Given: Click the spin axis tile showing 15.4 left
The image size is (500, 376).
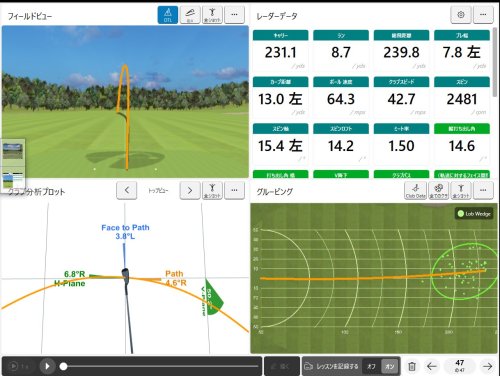Looking at the screenshot, I should pos(280,144).
